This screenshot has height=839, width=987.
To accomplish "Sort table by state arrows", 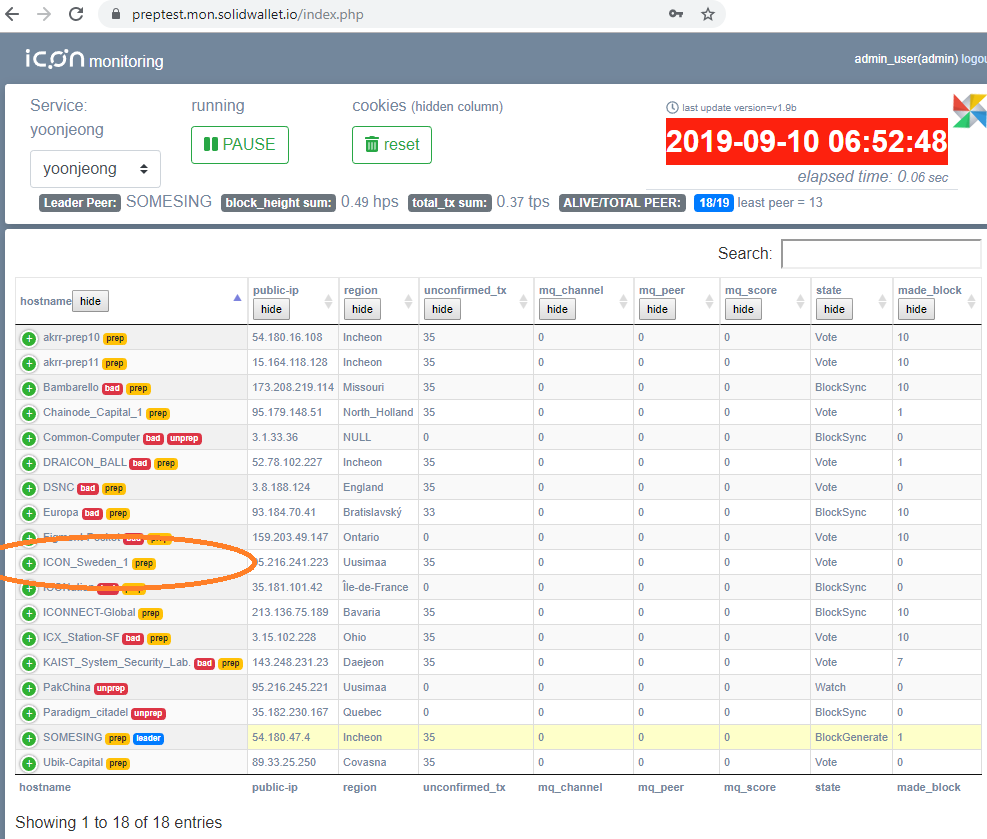I will tap(882, 301).
